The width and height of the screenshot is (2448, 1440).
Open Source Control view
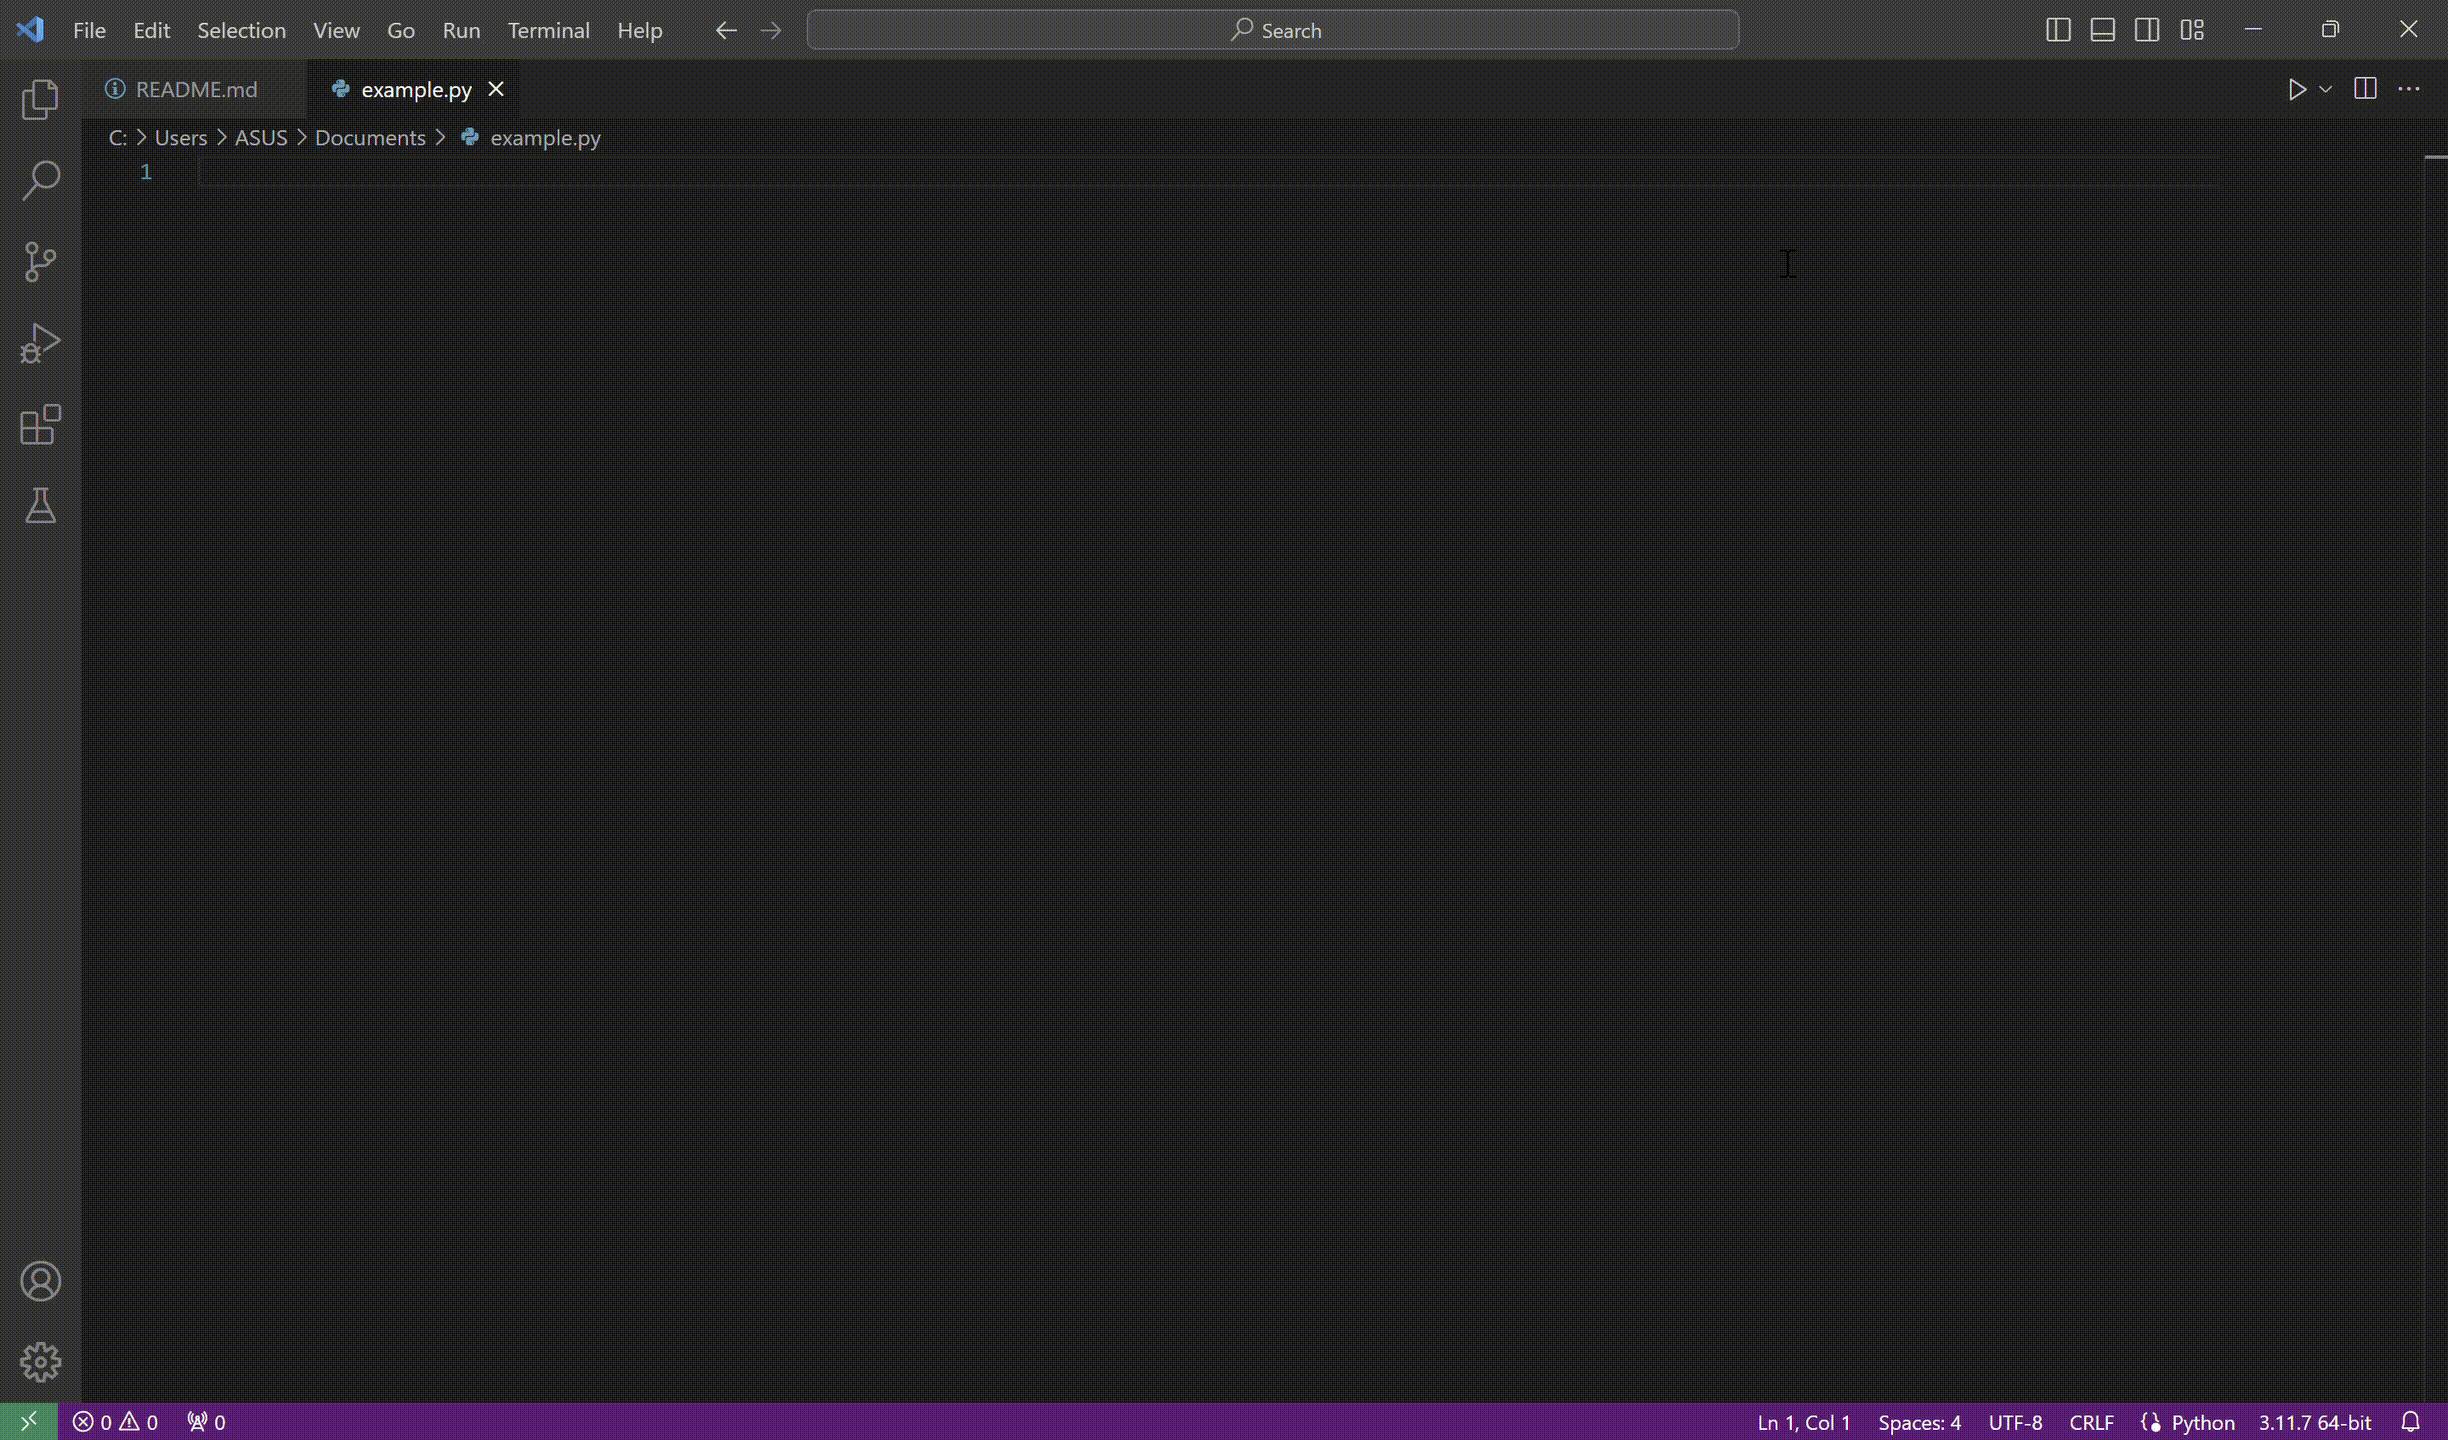[40, 262]
